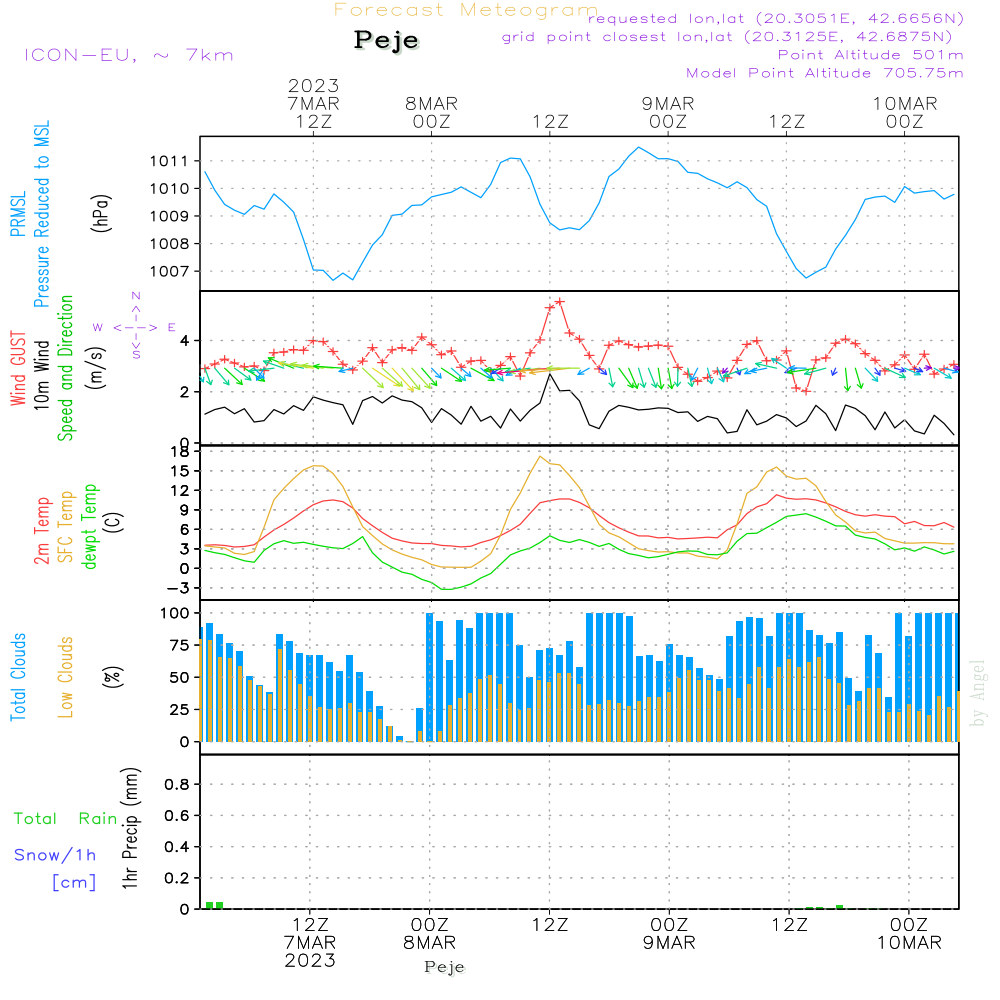The width and height of the screenshot is (1000, 1000).
Task: Click the 'by Angel' credit text
Action: point(978,693)
